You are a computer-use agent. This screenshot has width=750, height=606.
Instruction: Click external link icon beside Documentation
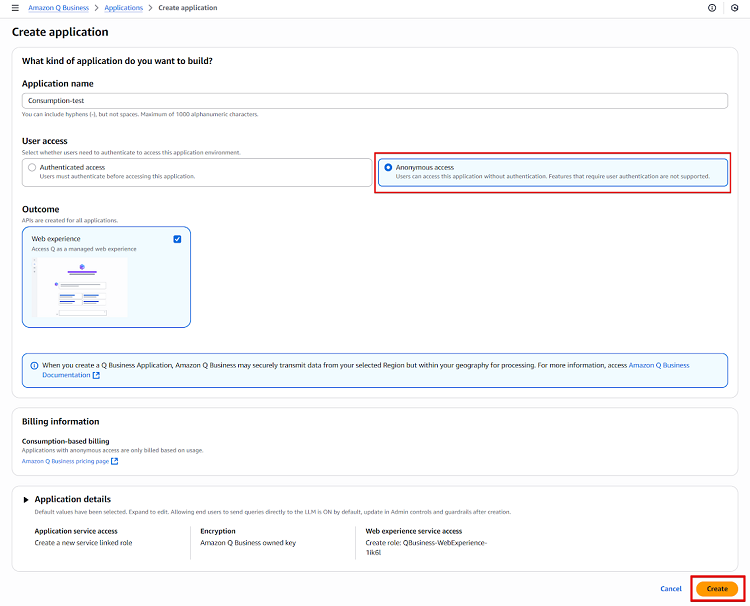pyautogui.click(x=96, y=375)
